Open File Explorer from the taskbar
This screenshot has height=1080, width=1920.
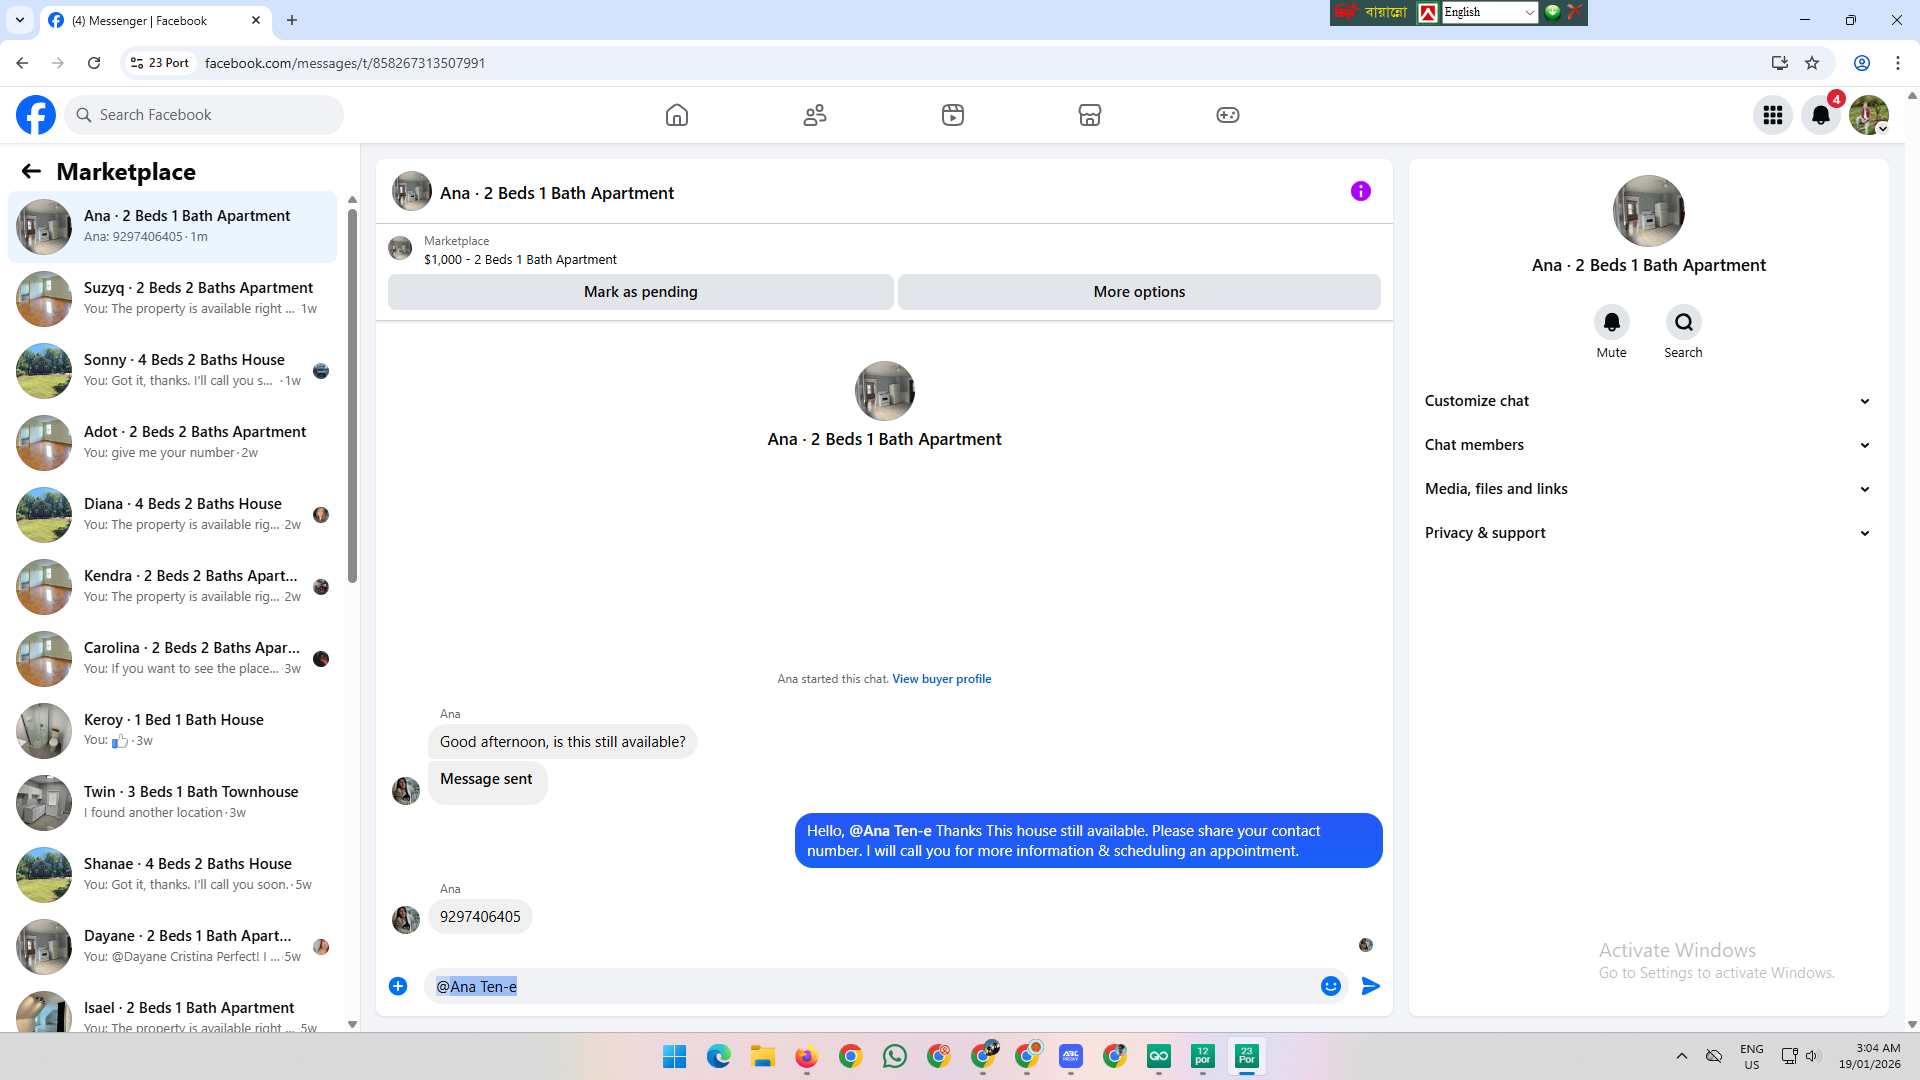pos(763,1056)
